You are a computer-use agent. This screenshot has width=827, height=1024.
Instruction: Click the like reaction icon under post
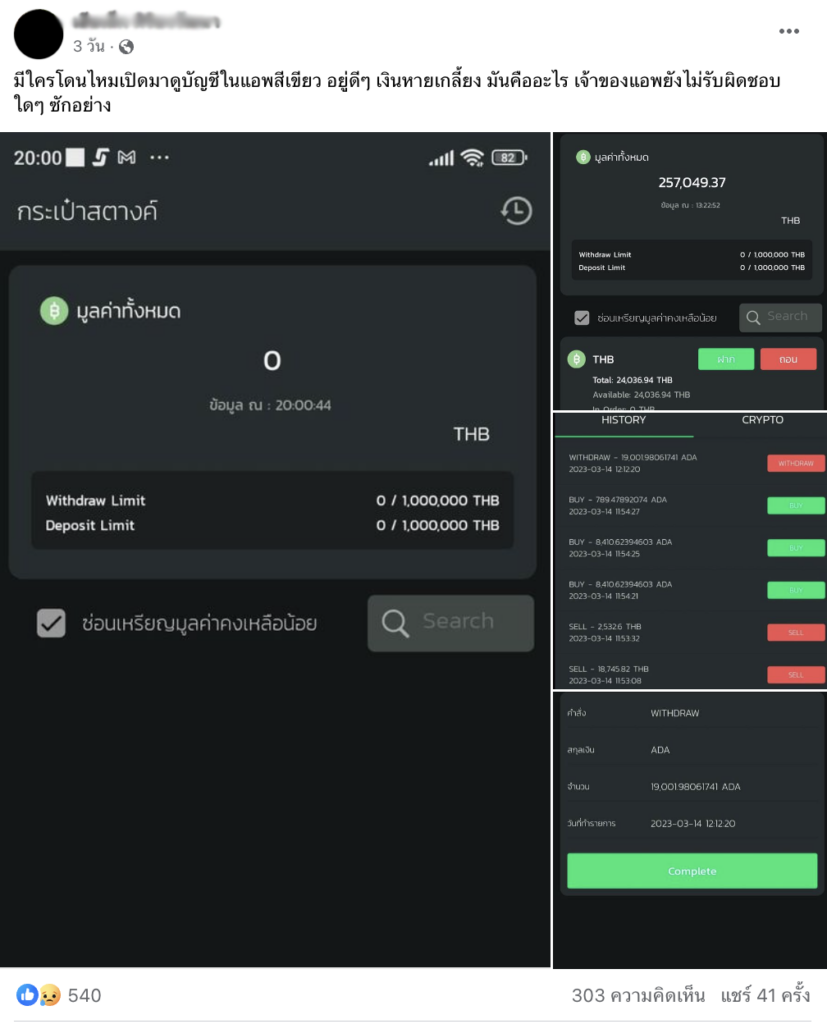point(27,995)
